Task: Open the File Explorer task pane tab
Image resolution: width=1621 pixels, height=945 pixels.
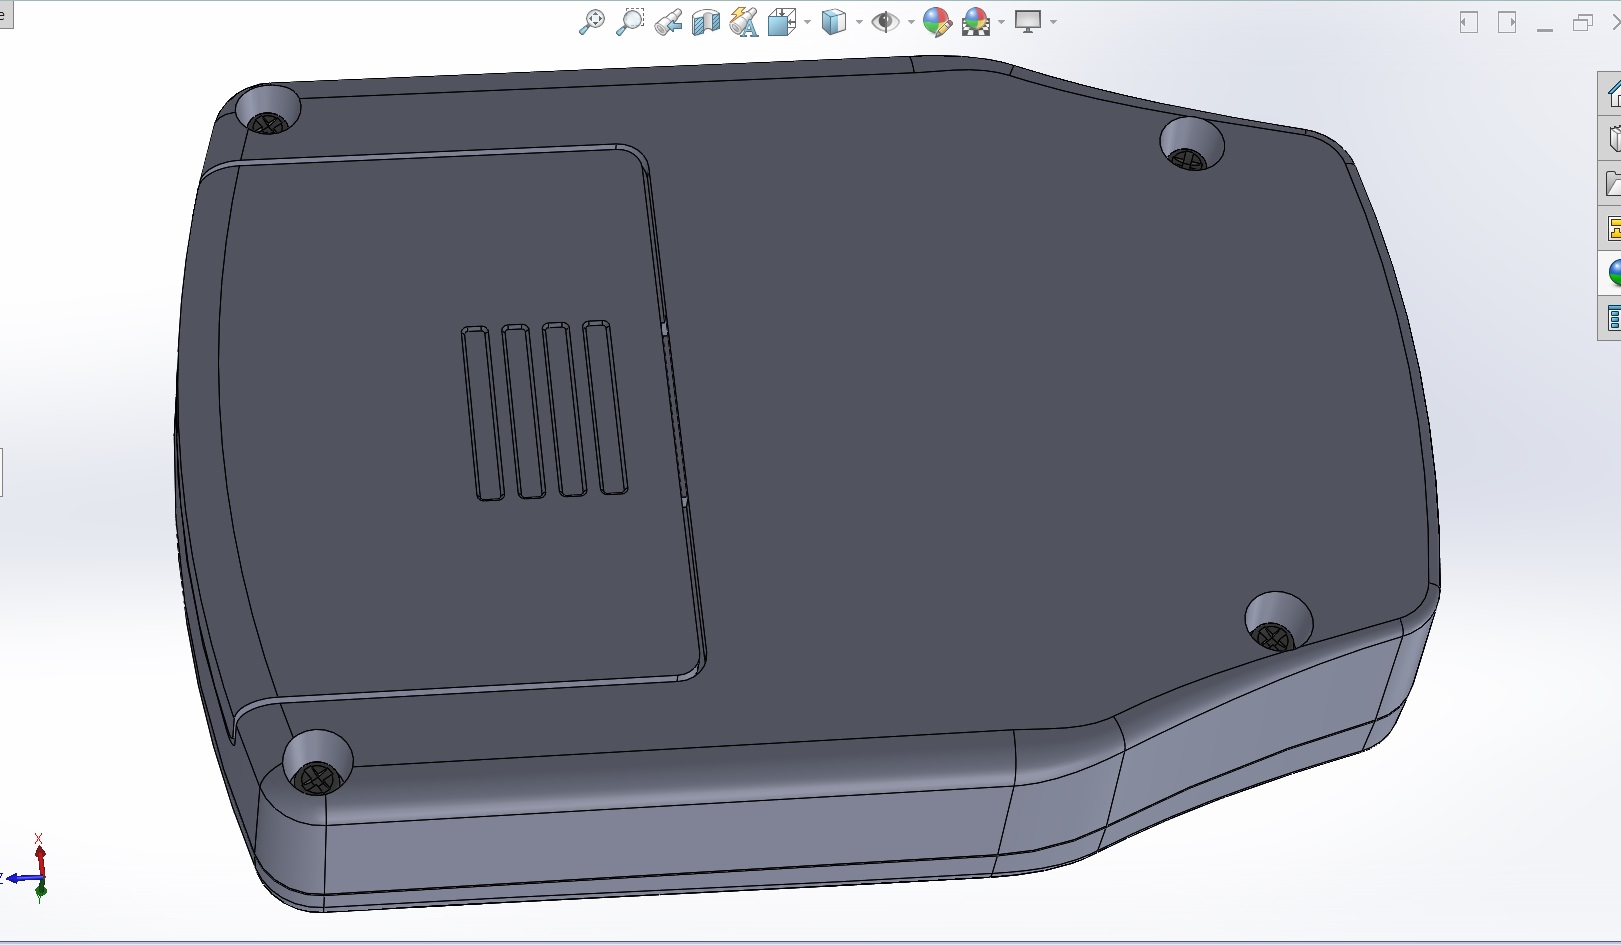Action: point(1611,184)
